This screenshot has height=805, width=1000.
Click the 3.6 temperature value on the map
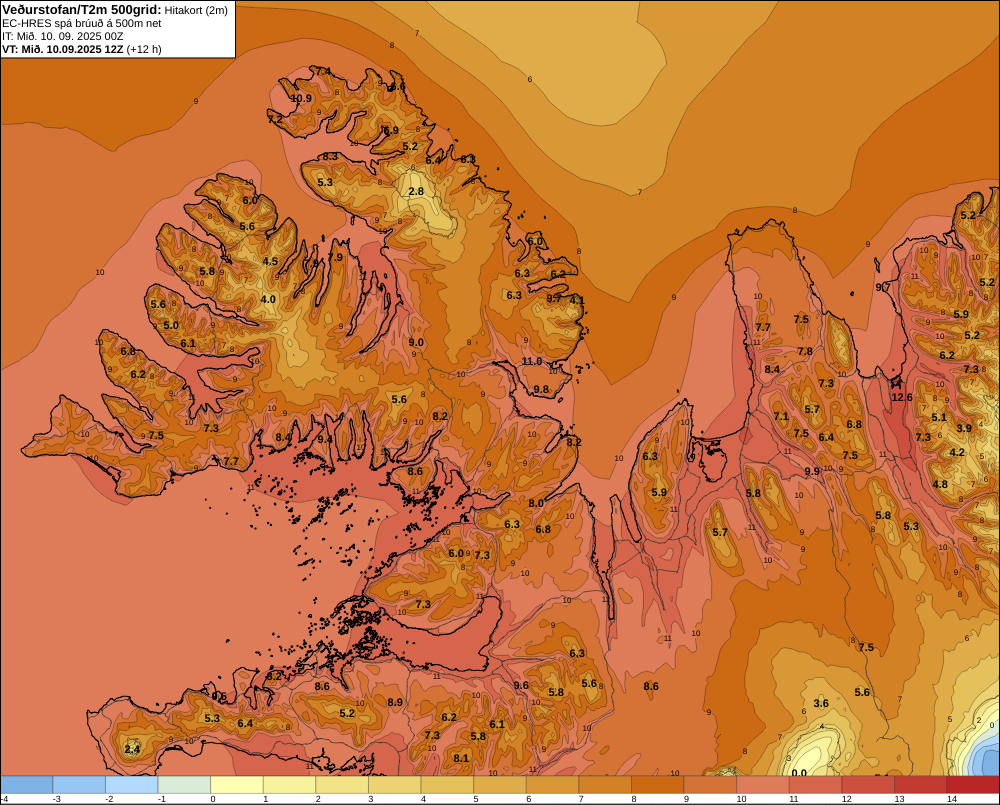(x=821, y=703)
